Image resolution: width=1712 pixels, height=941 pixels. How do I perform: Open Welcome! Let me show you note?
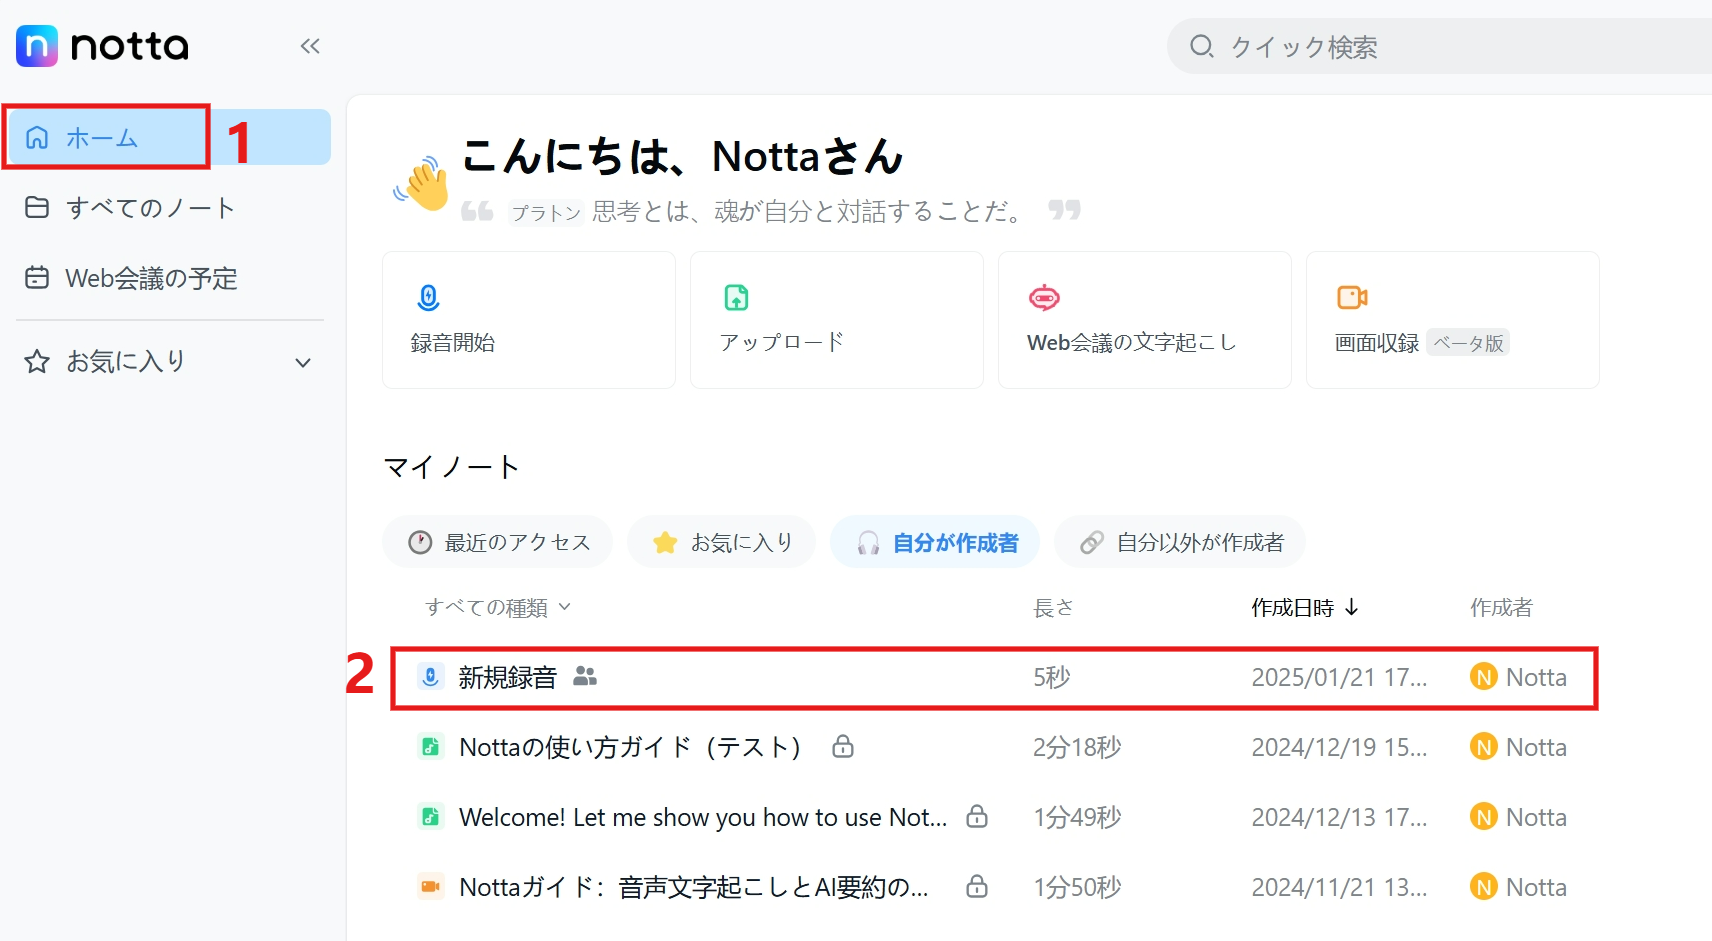[703, 817]
